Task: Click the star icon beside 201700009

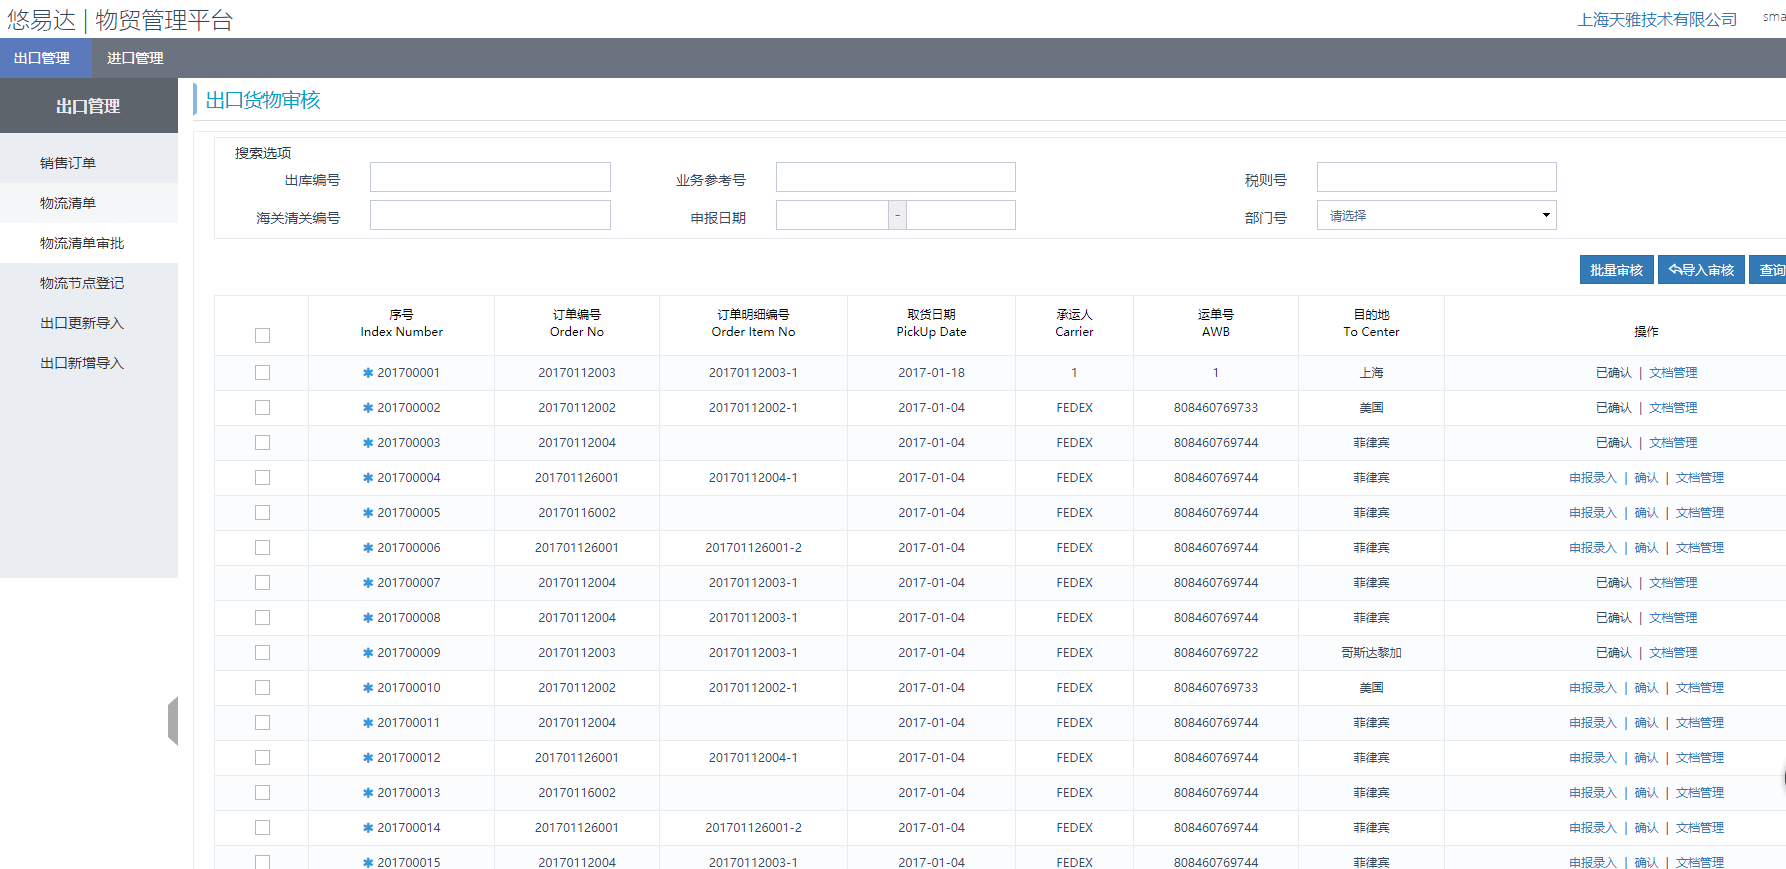Action: 368,653
